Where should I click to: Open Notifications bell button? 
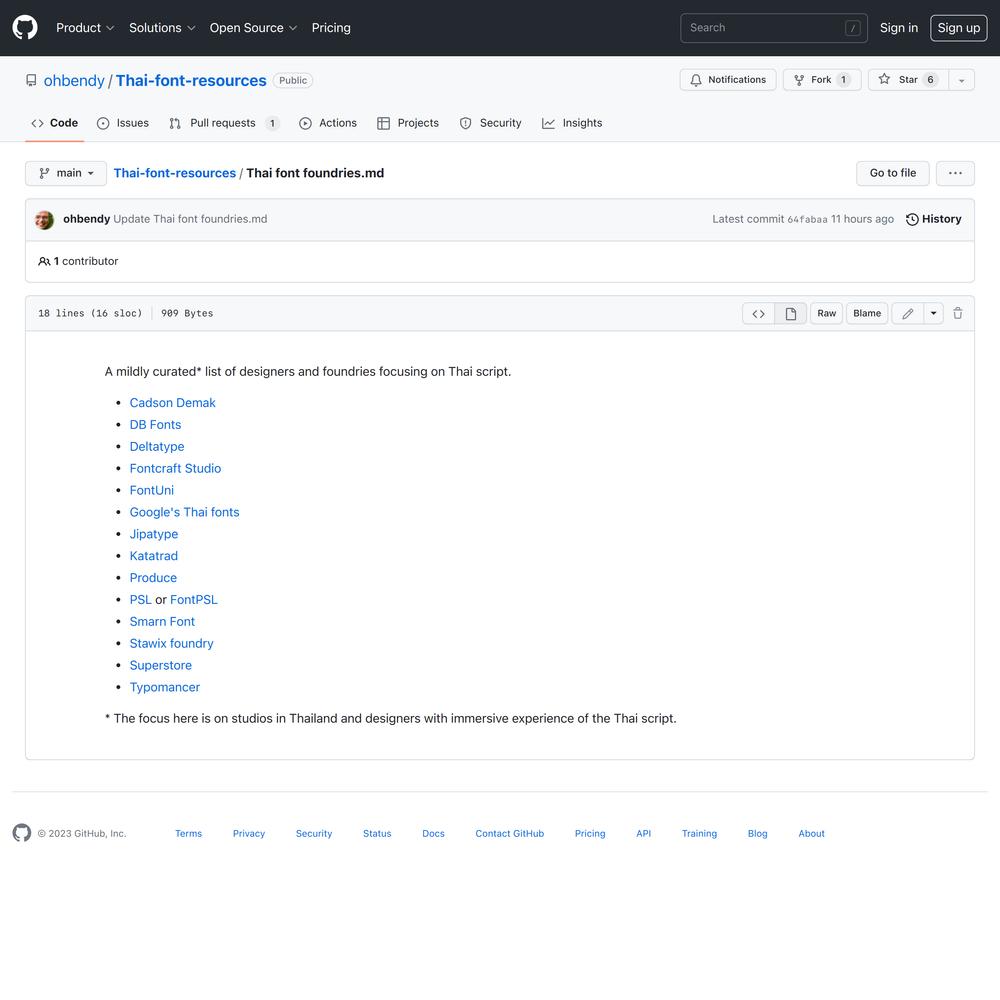tap(727, 80)
